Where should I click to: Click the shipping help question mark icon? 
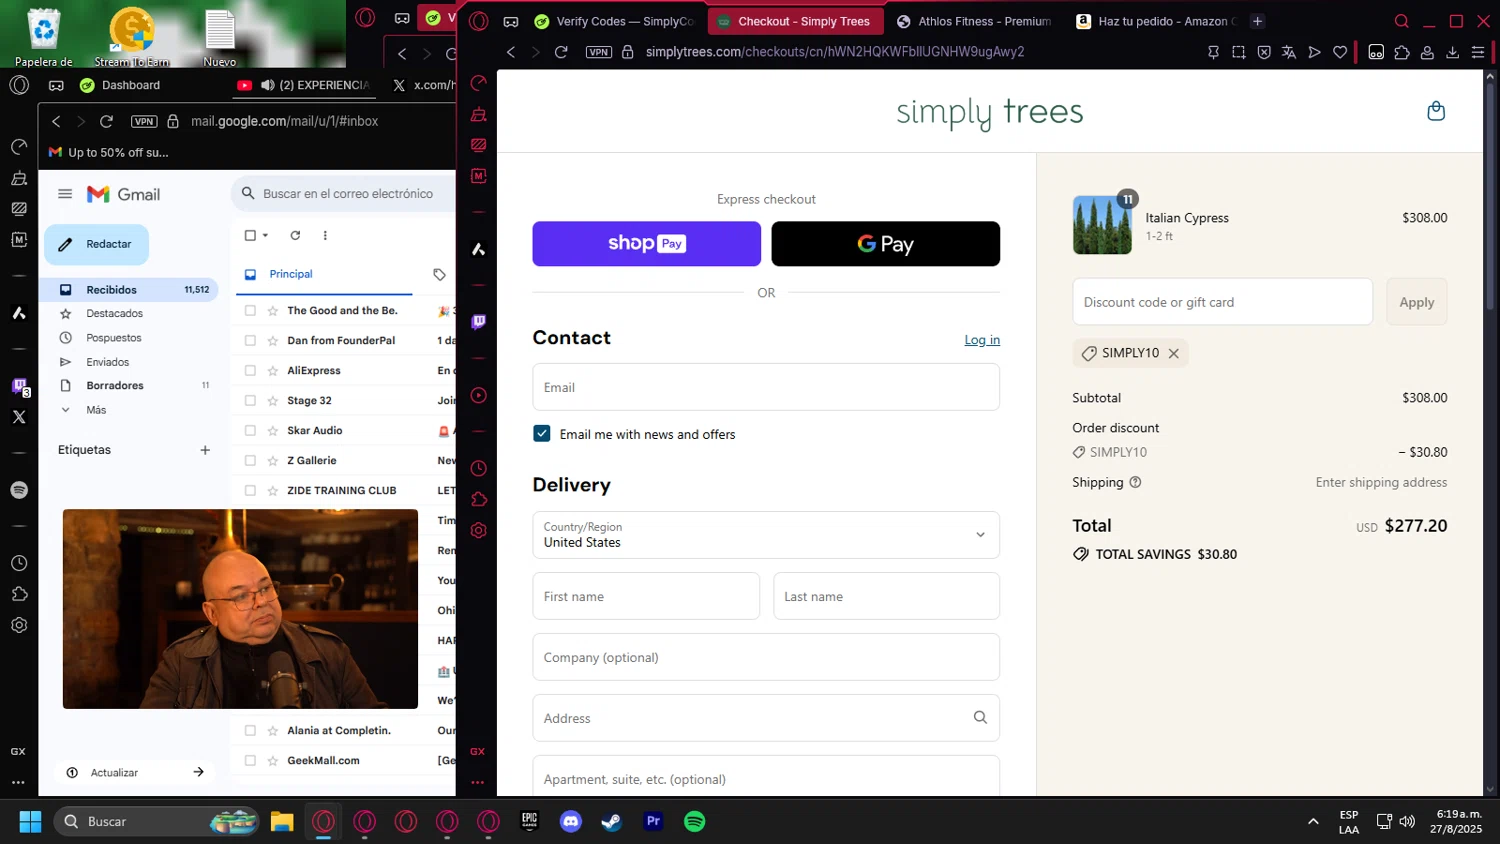1135,482
